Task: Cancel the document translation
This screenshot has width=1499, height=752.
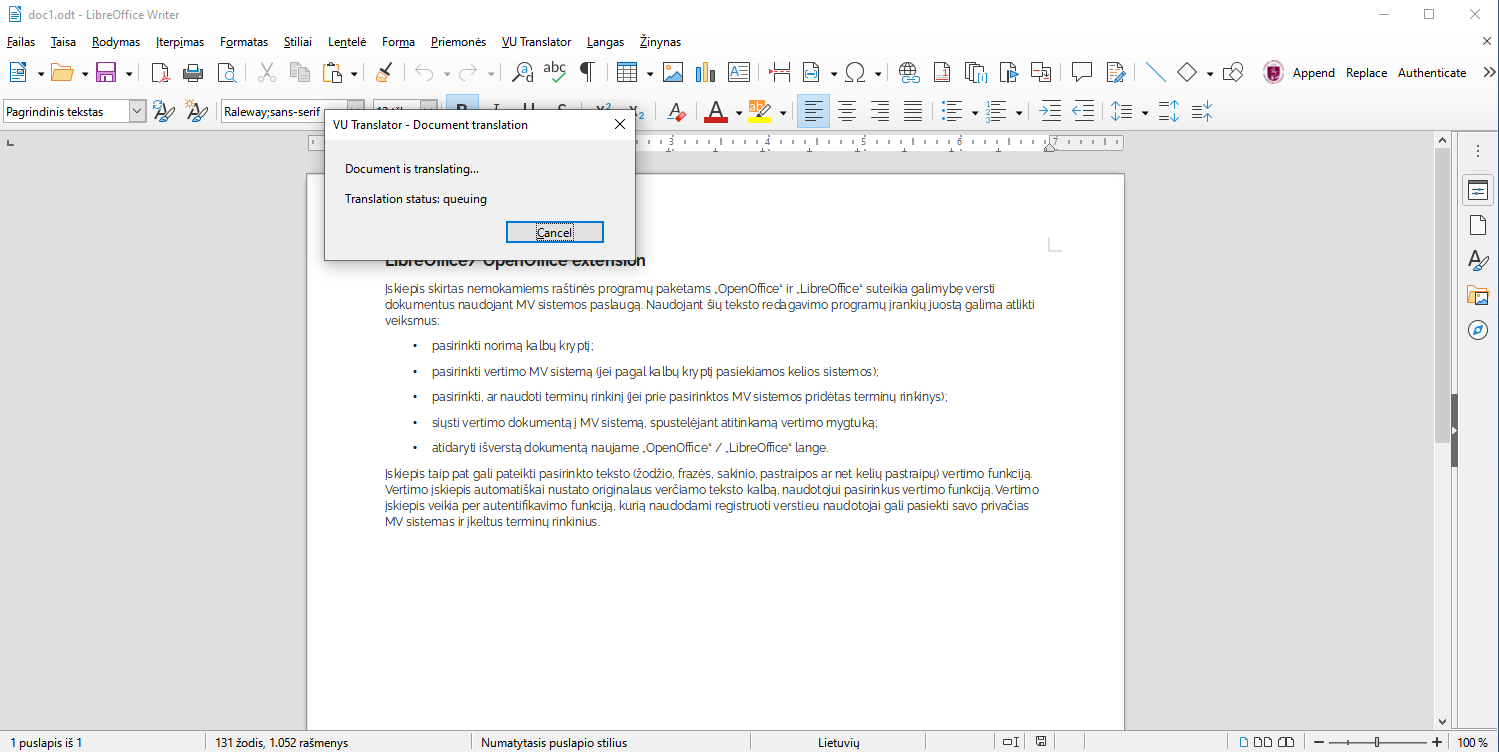Action: (554, 232)
